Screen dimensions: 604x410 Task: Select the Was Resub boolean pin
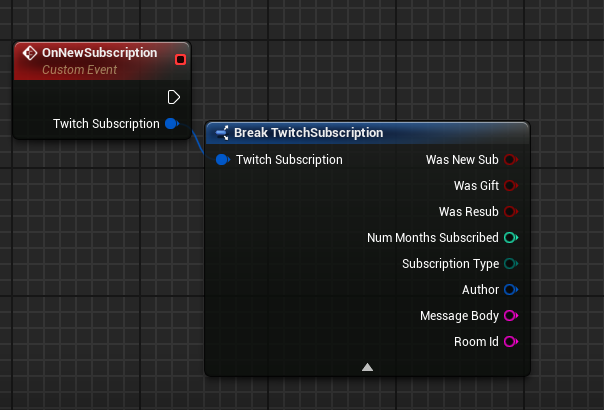pyautogui.click(x=510, y=212)
